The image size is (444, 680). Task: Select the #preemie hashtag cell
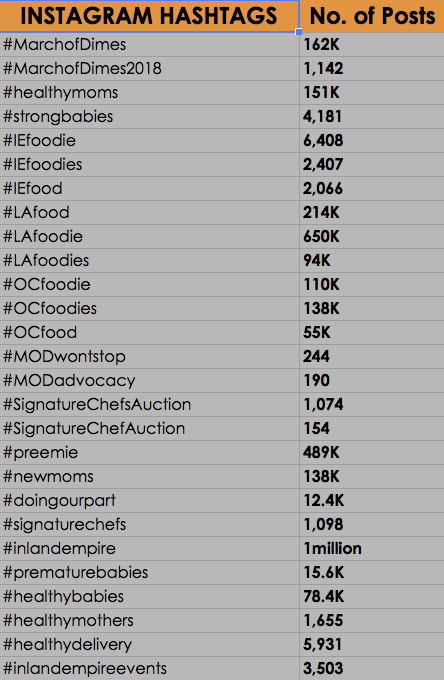pos(149,452)
